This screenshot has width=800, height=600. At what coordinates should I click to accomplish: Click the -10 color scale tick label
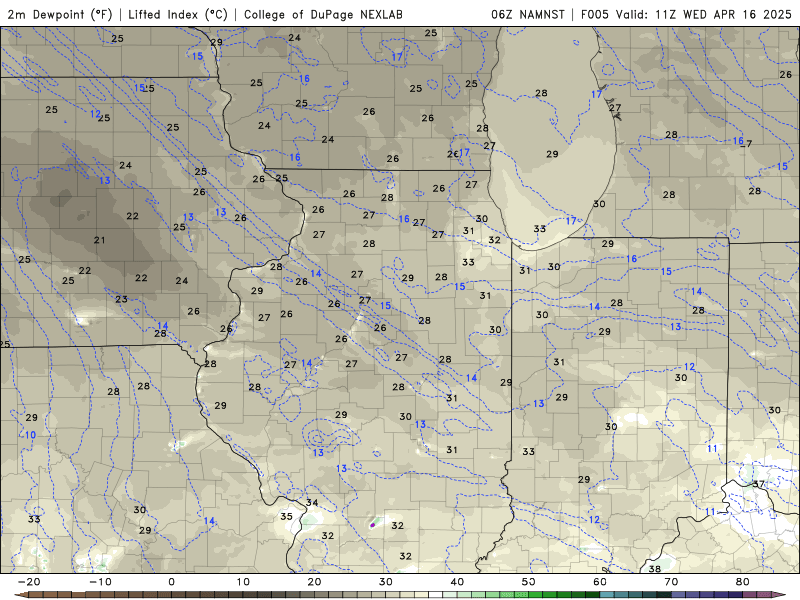tap(100, 582)
